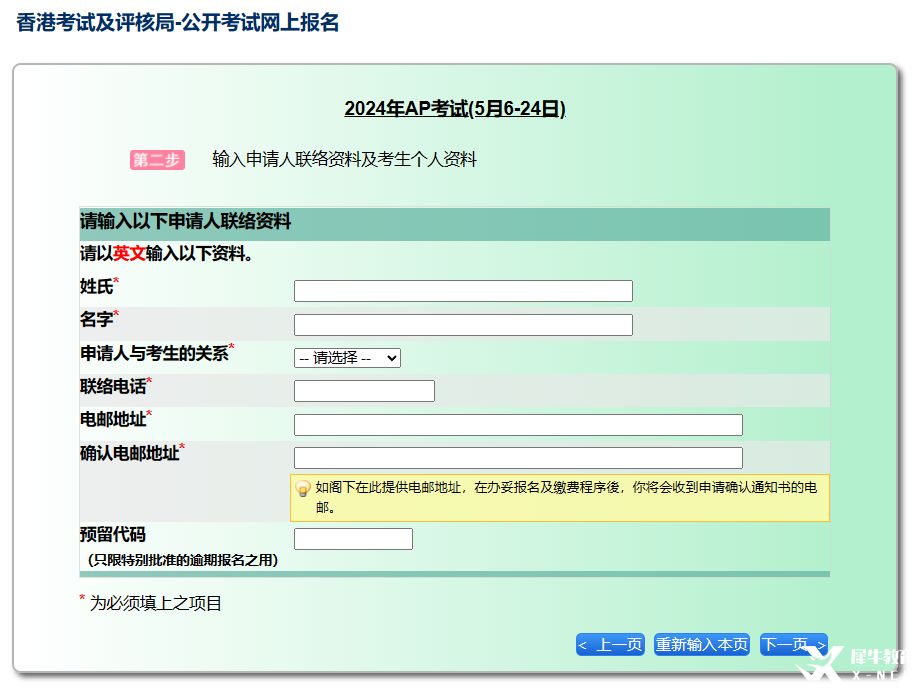Open the 2024年AP考试 title link
The width and height of the screenshot is (920, 689).
455,110
